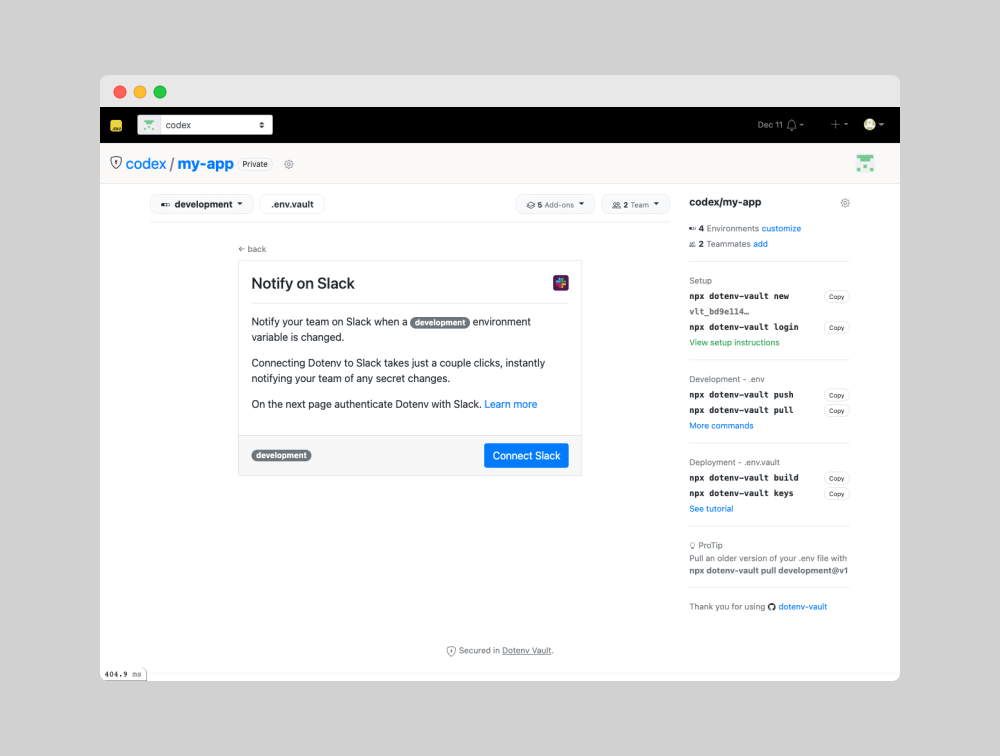Click the green organization avatar icon
Image resolution: width=1000 pixels, height=756 pixels.
point(865,163)
